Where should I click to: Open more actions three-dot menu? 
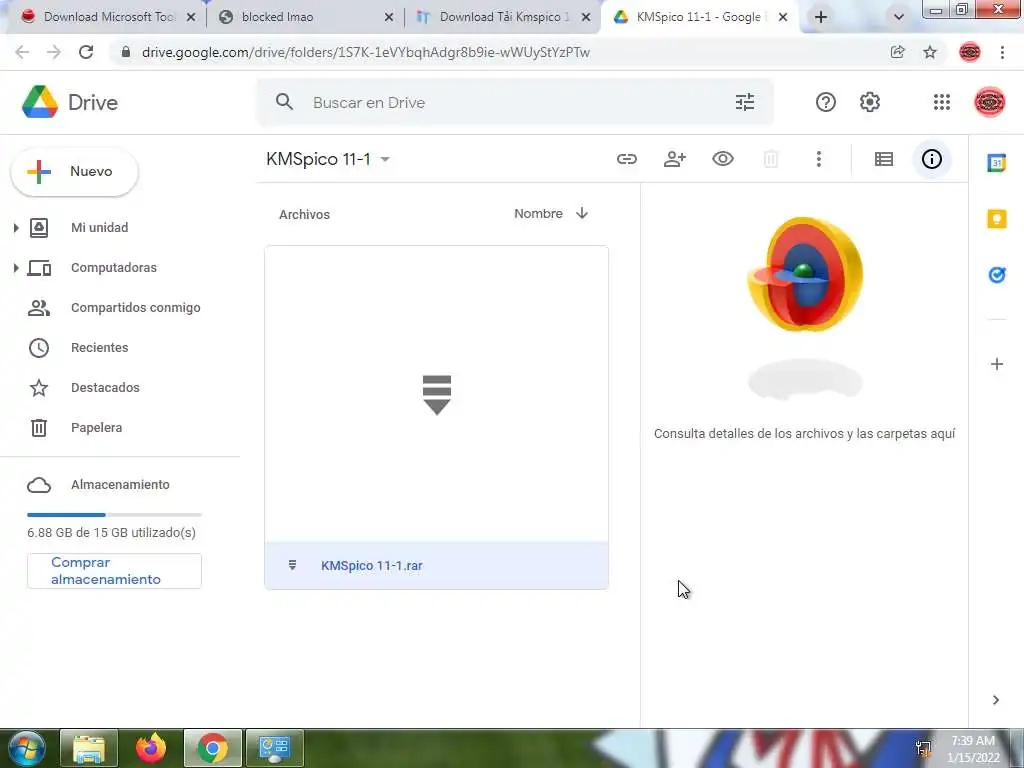click(x=818, y=159)
